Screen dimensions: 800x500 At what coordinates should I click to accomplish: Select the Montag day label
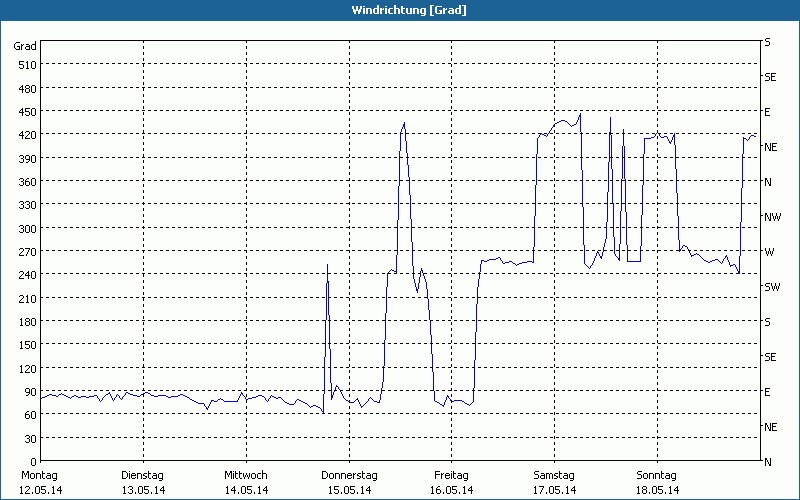pos(40,475)
